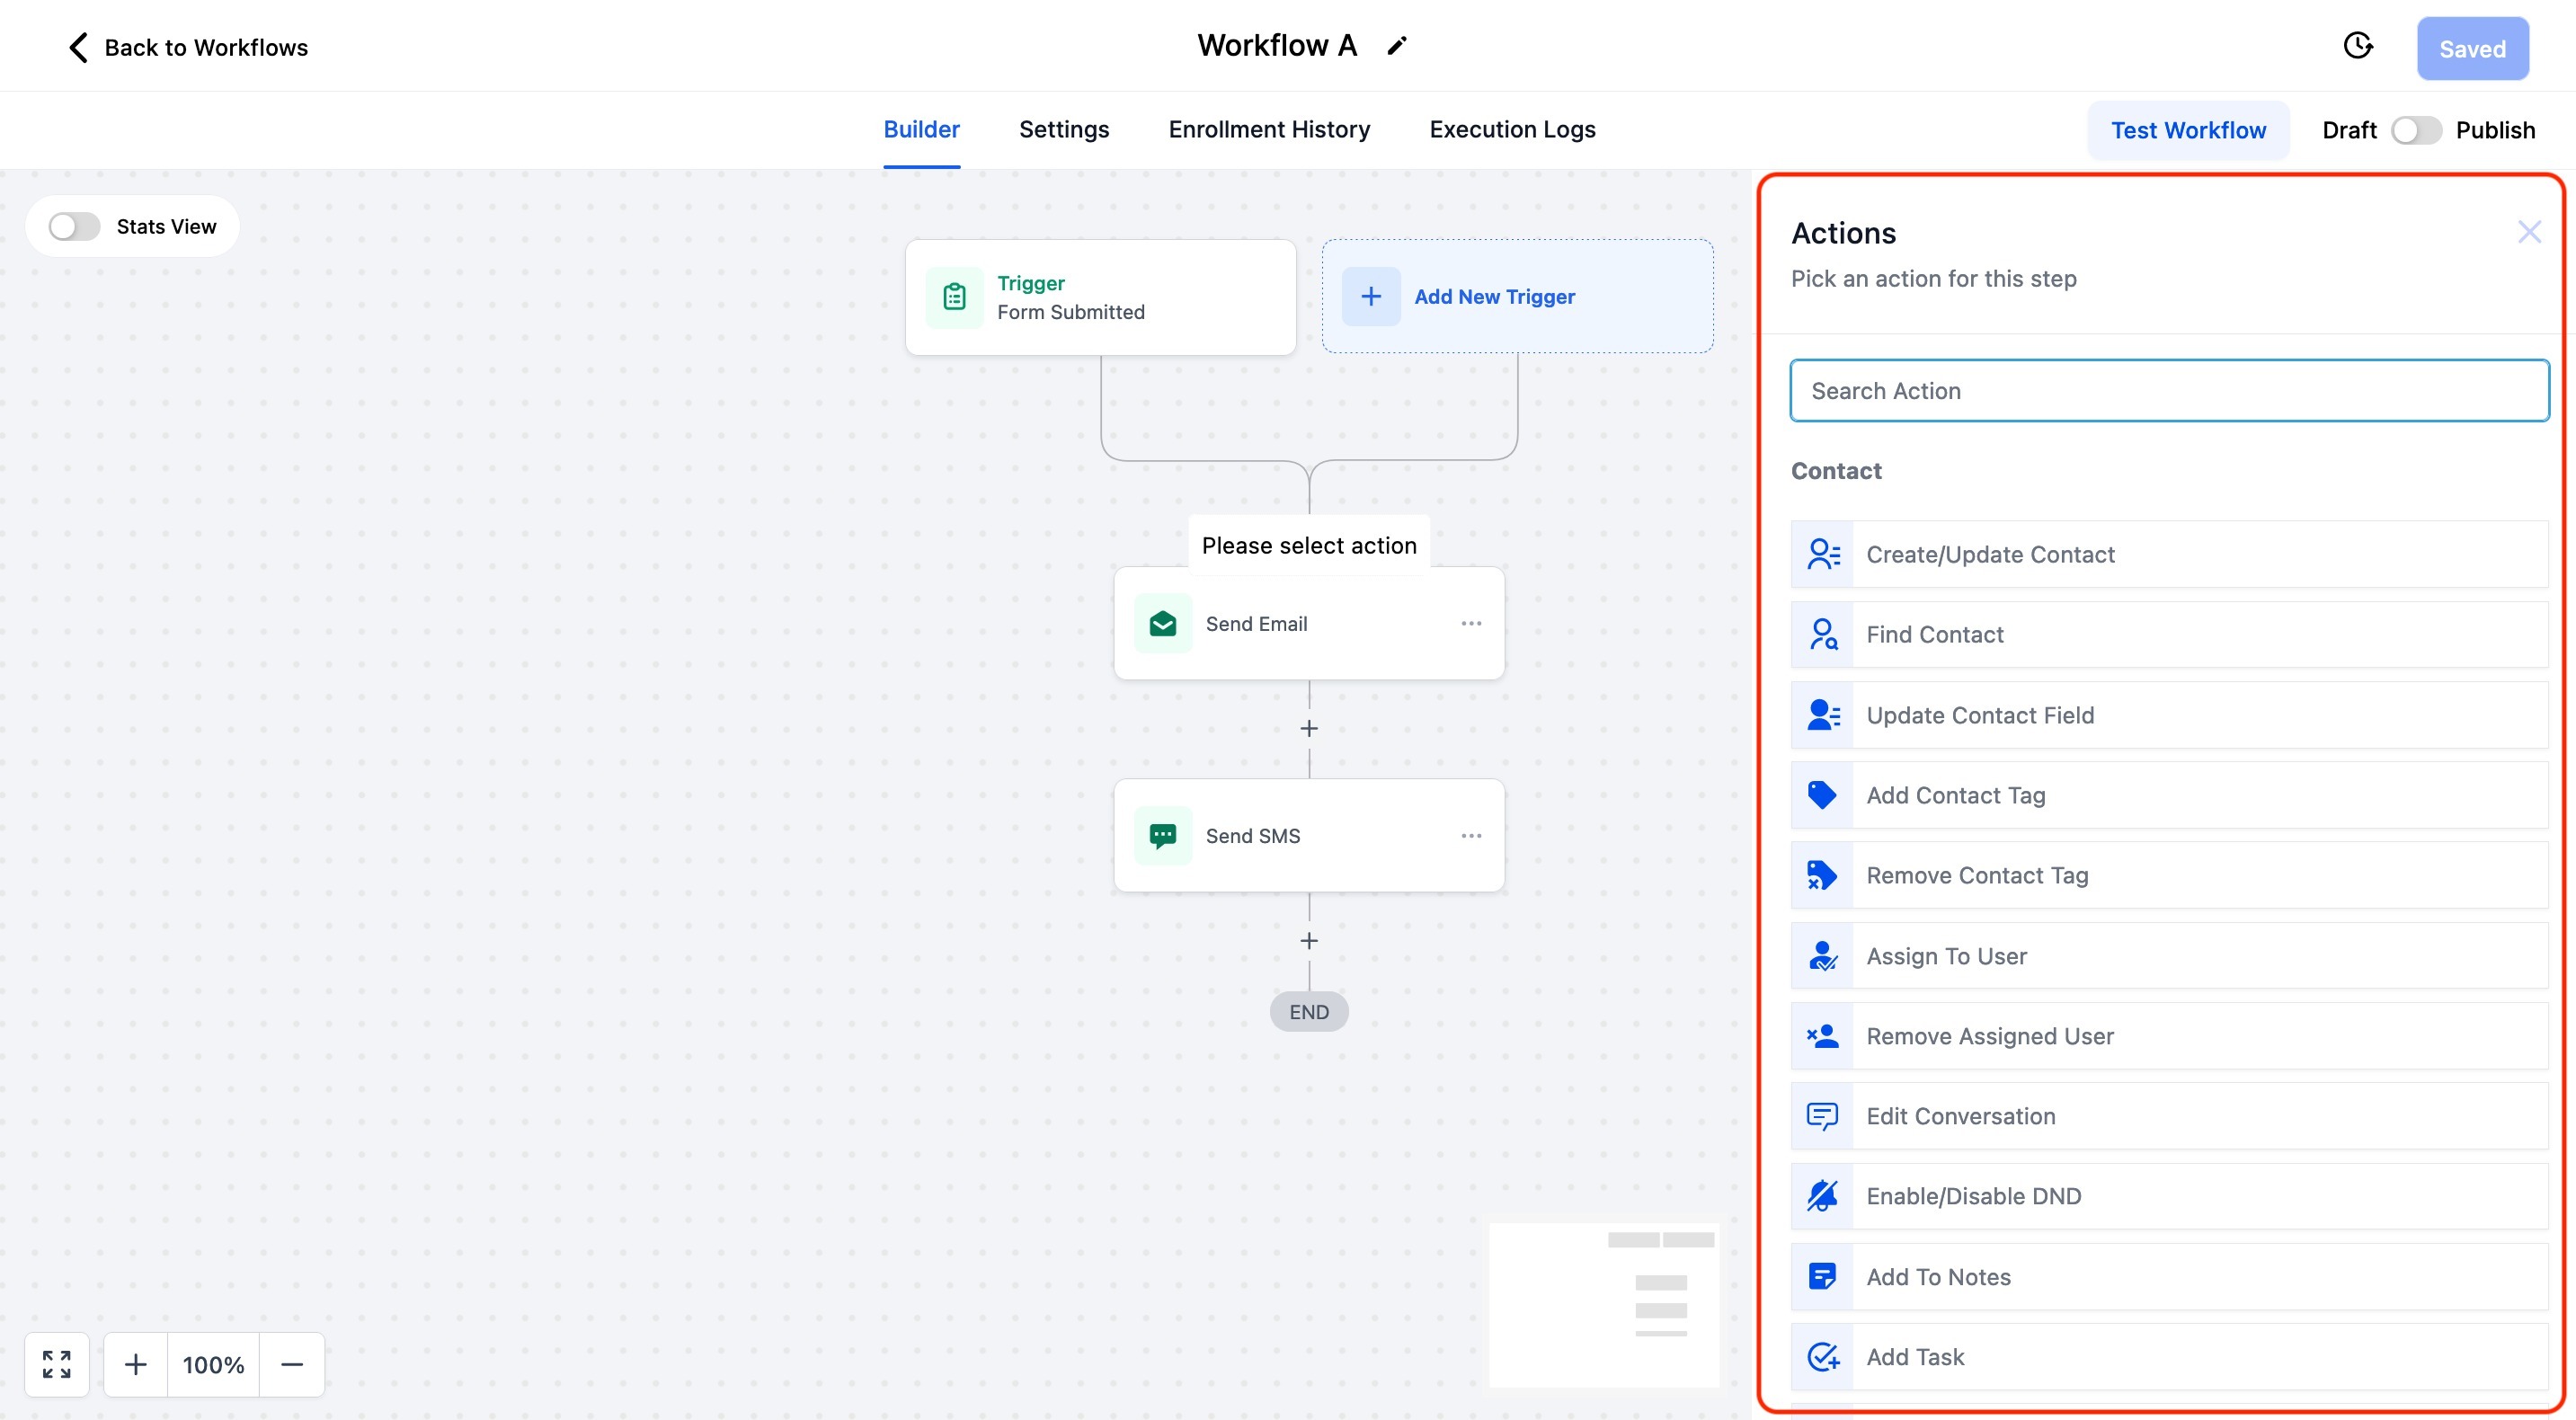Toggle the Stats View switch
The image size is (2576, 1420).
click(x=75, y=227)
